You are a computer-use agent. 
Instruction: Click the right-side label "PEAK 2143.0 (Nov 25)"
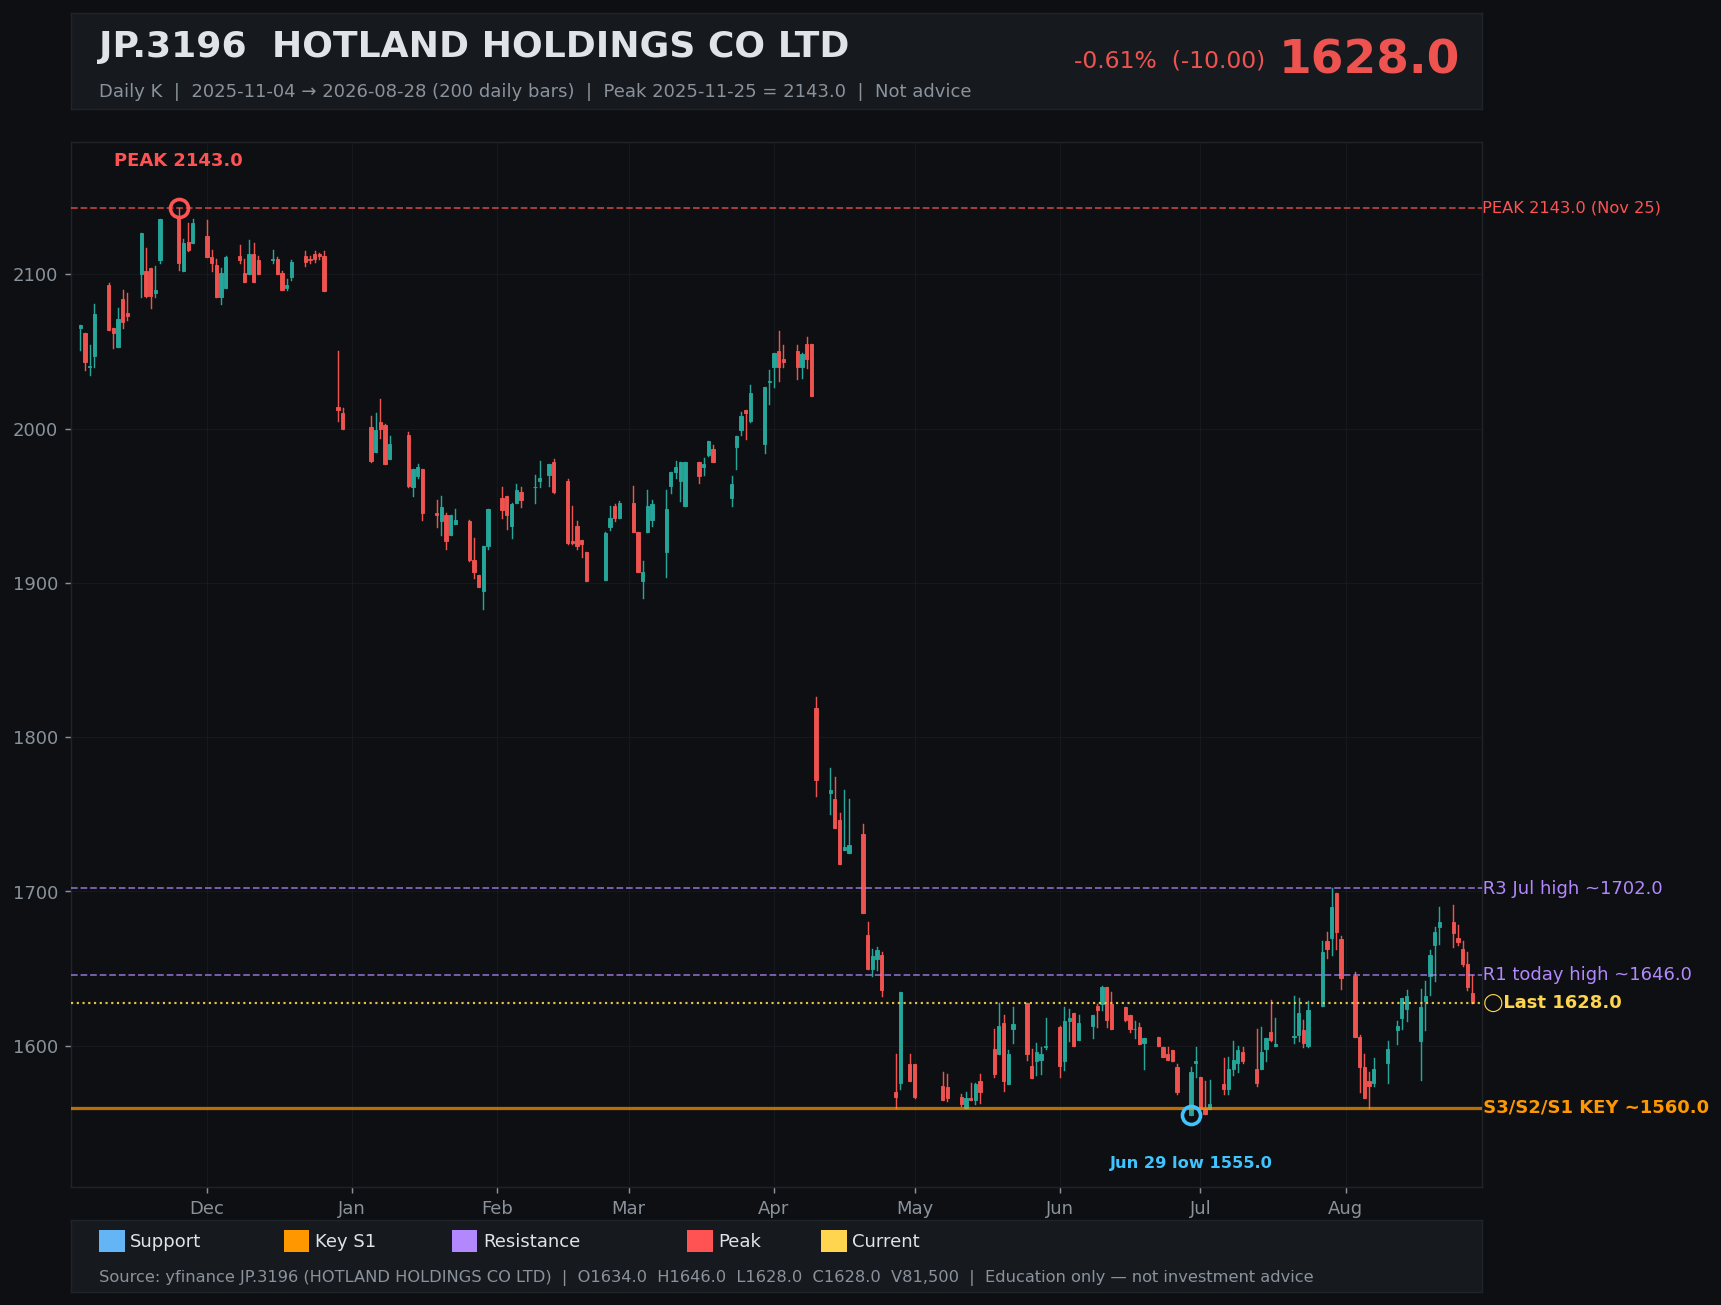[x=1571, y=208]
